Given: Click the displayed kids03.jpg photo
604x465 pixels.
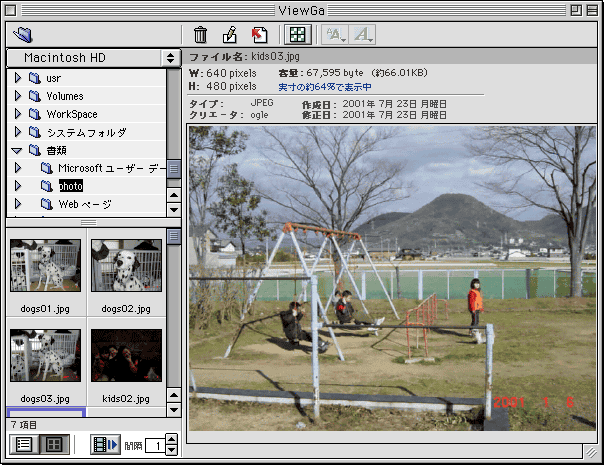Looking at the screenshot, I should coord(392,278).
